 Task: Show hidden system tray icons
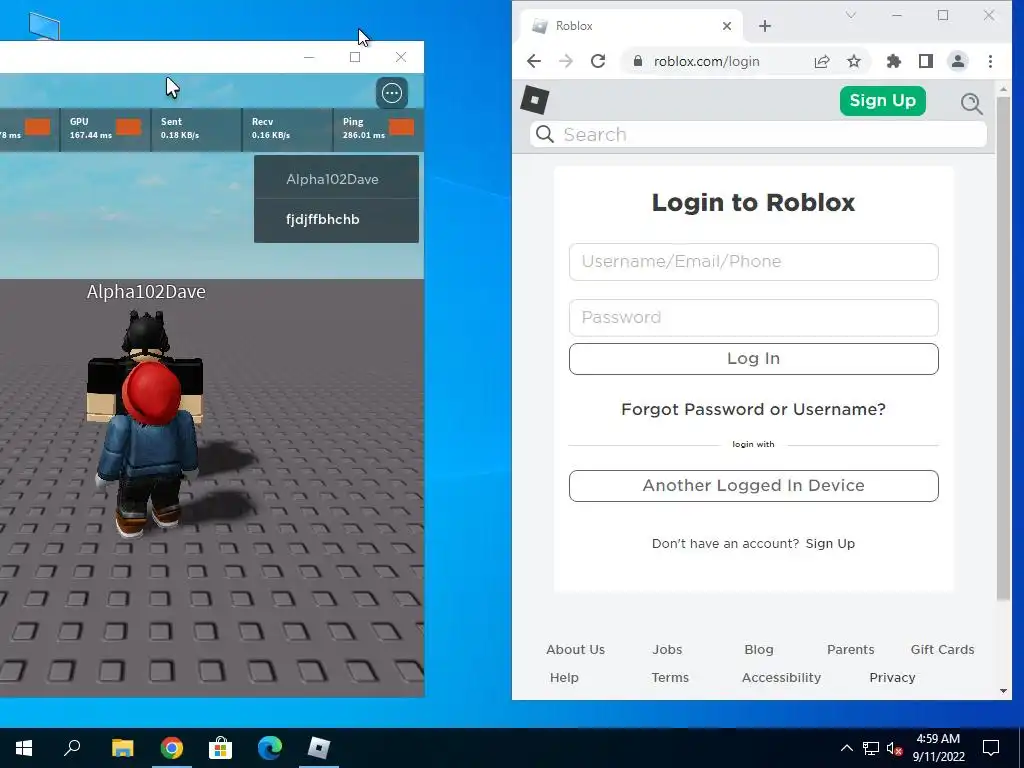pos(846,748)
